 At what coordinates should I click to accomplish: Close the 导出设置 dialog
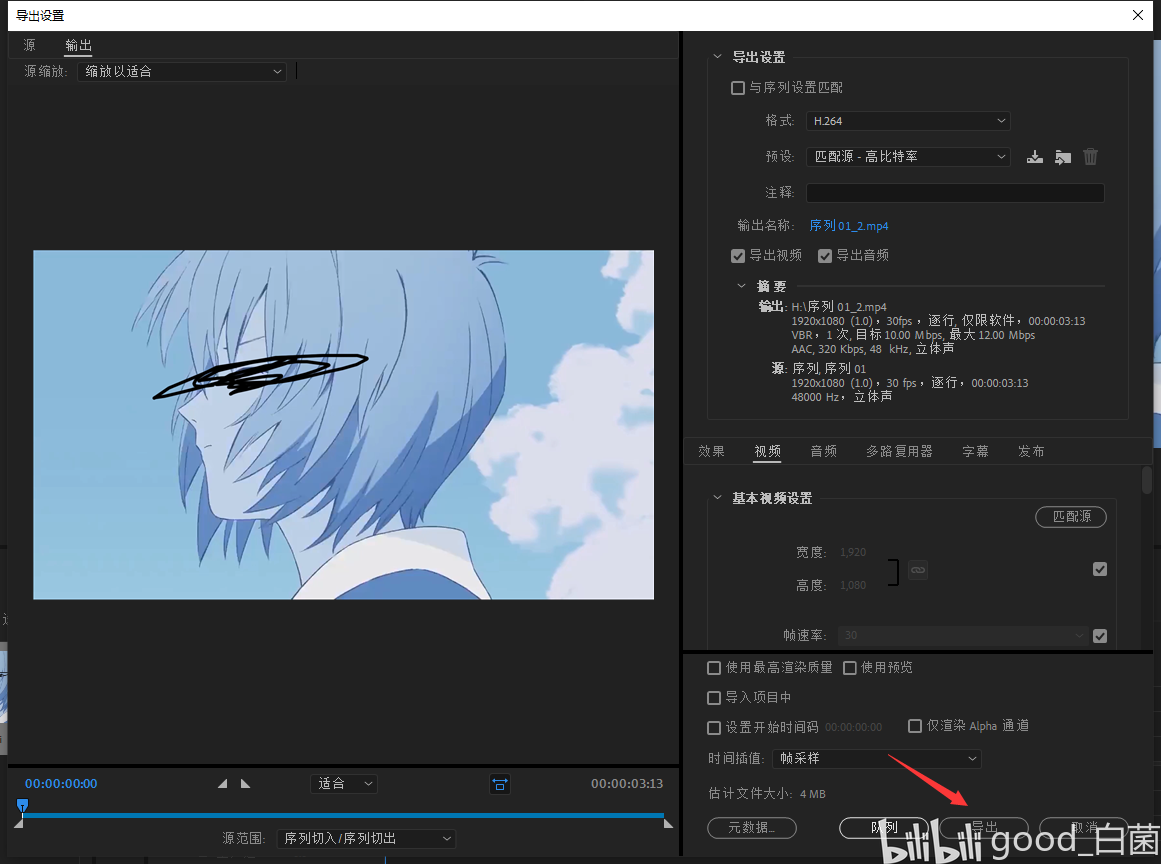pos(1137,15)
